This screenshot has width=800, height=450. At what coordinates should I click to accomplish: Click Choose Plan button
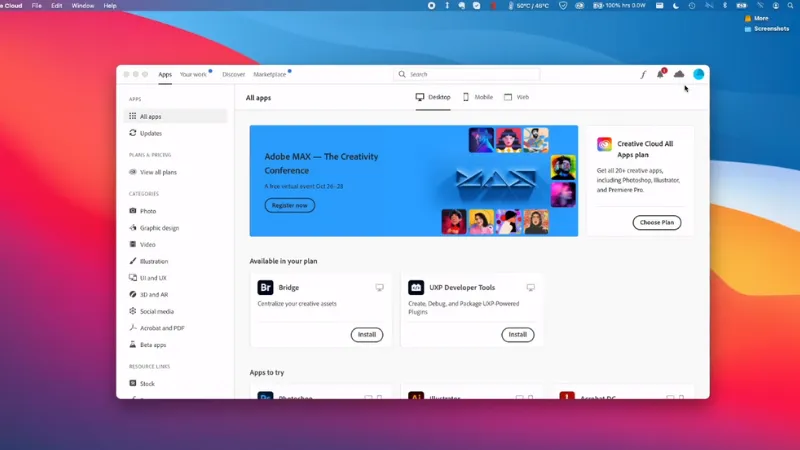tap(657, 222)
